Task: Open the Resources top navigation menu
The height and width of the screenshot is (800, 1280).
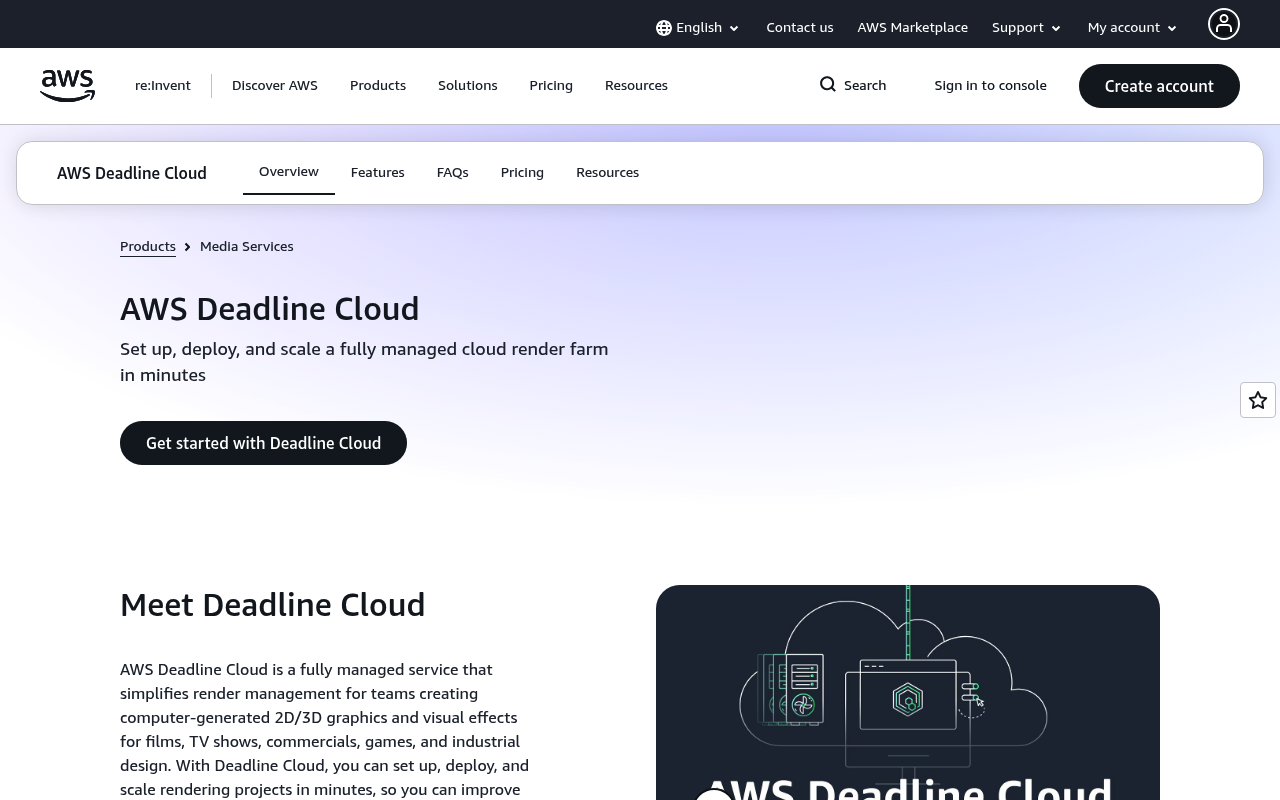Action: click(636, 86)
